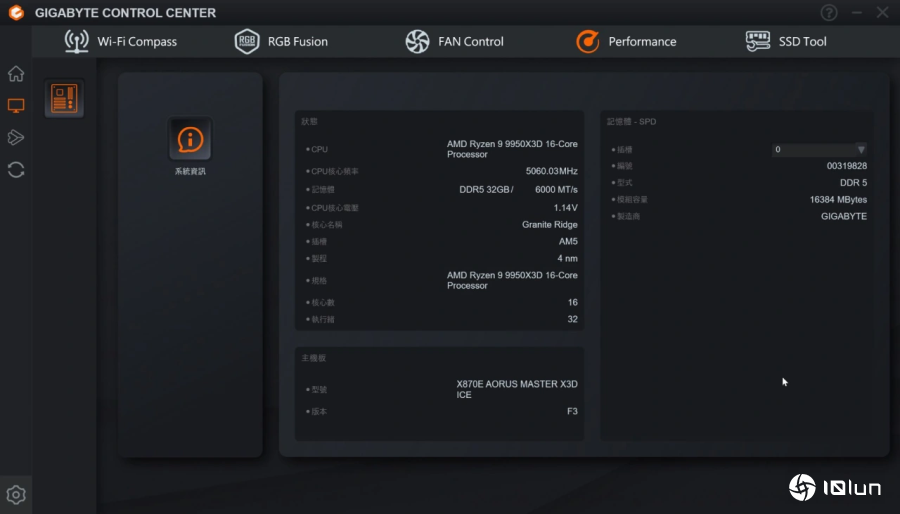Click the RGB Fusion hexagon icon

tap(247, 41)
